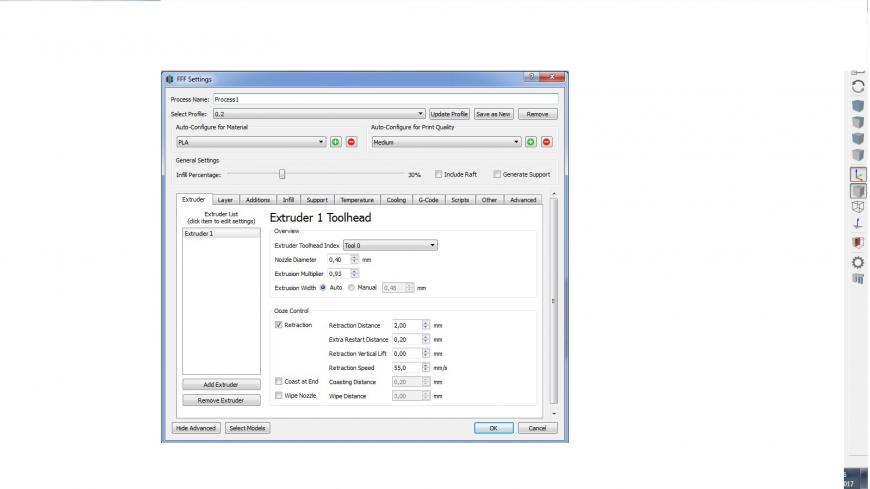The height and width of the screenshot is (489, 870).
Task: Click the Nozzle Diameter spinner arrows
Action: point(354,259)
